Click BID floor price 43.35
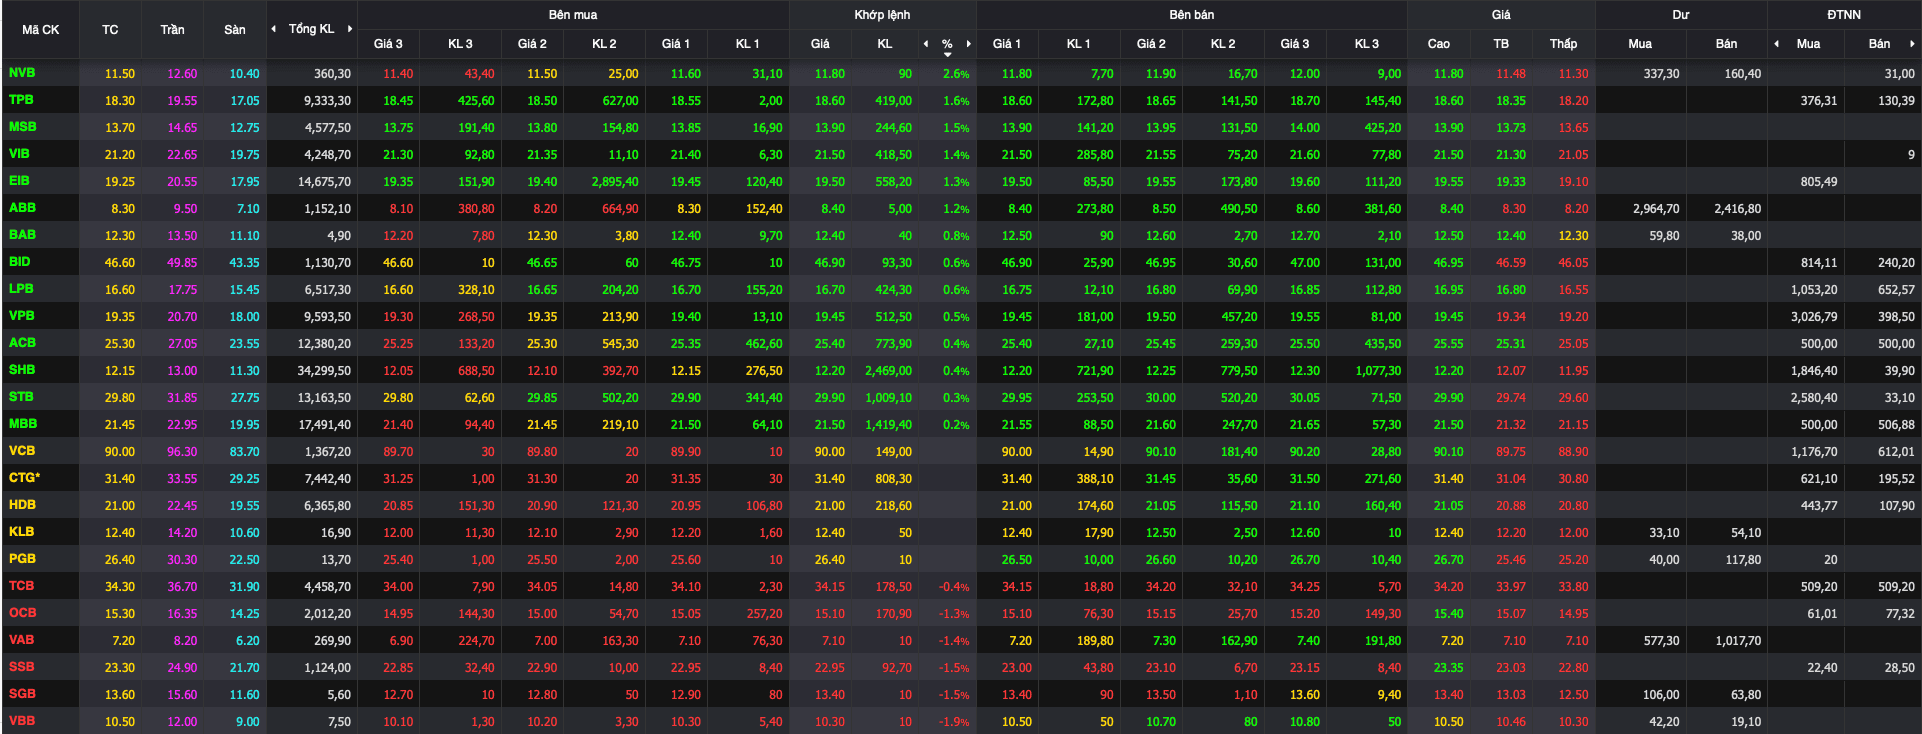Screen dimensions: 1922x734 244,263
